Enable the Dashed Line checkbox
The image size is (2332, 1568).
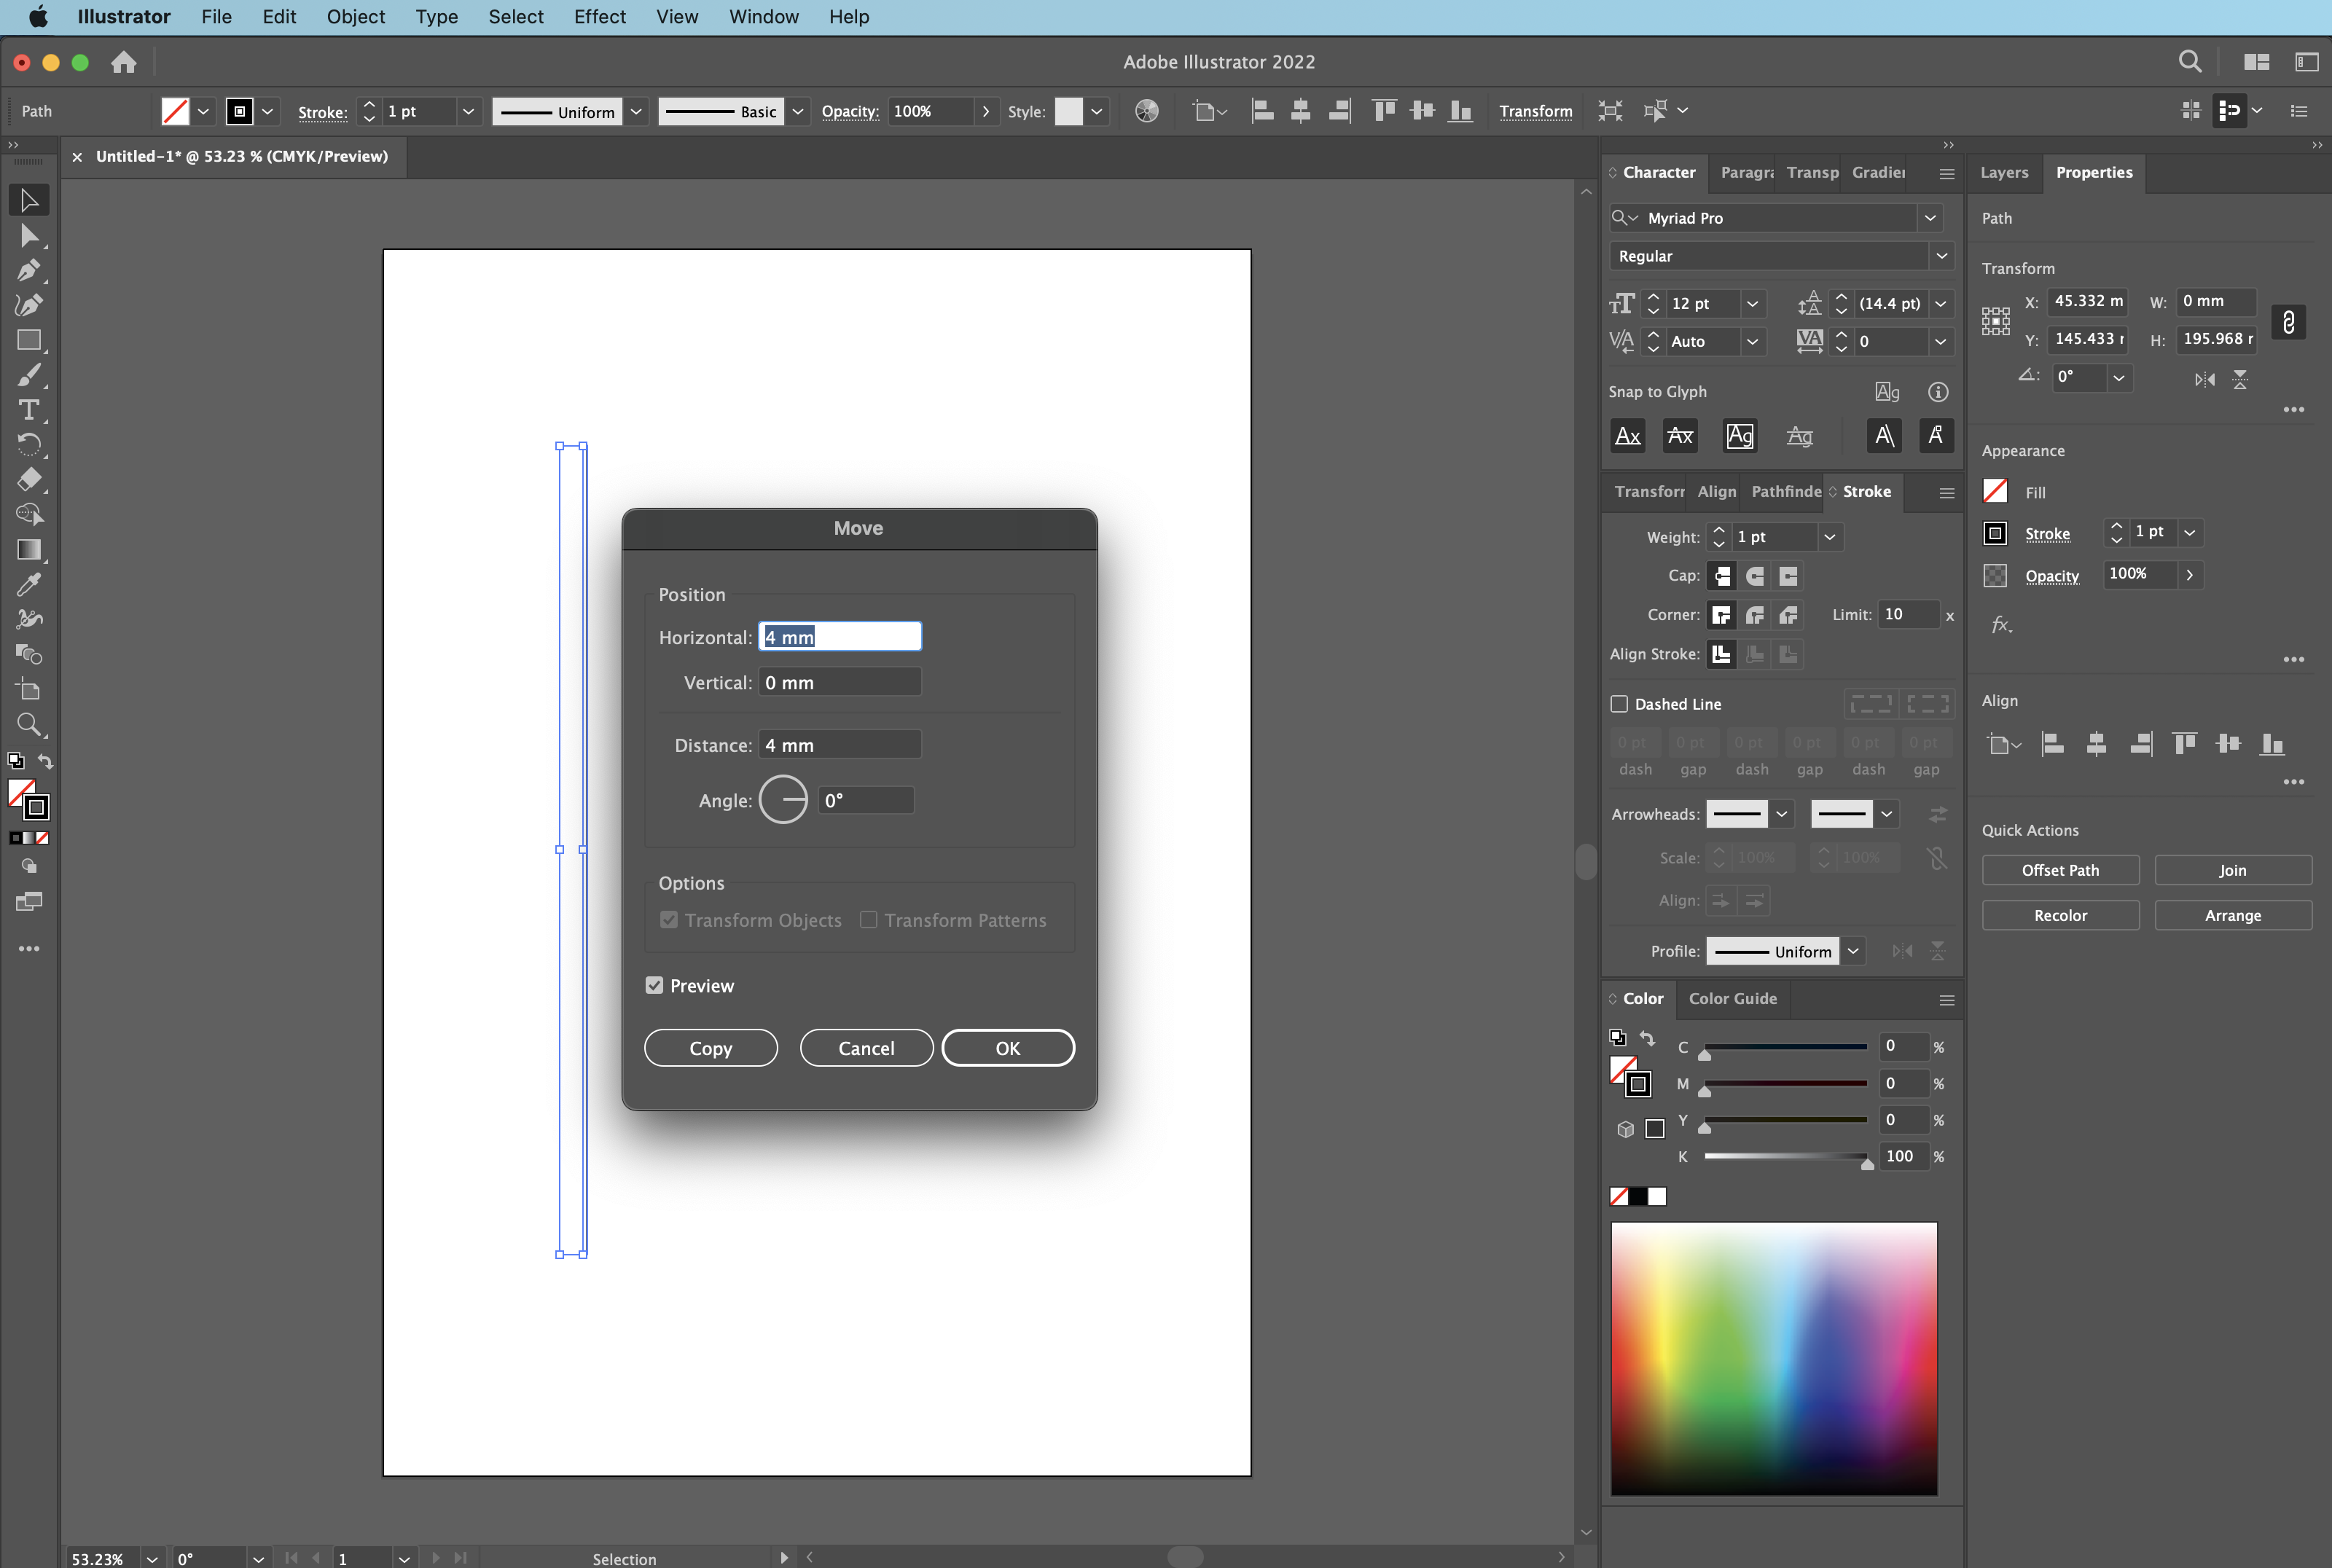click(1619, 704)
